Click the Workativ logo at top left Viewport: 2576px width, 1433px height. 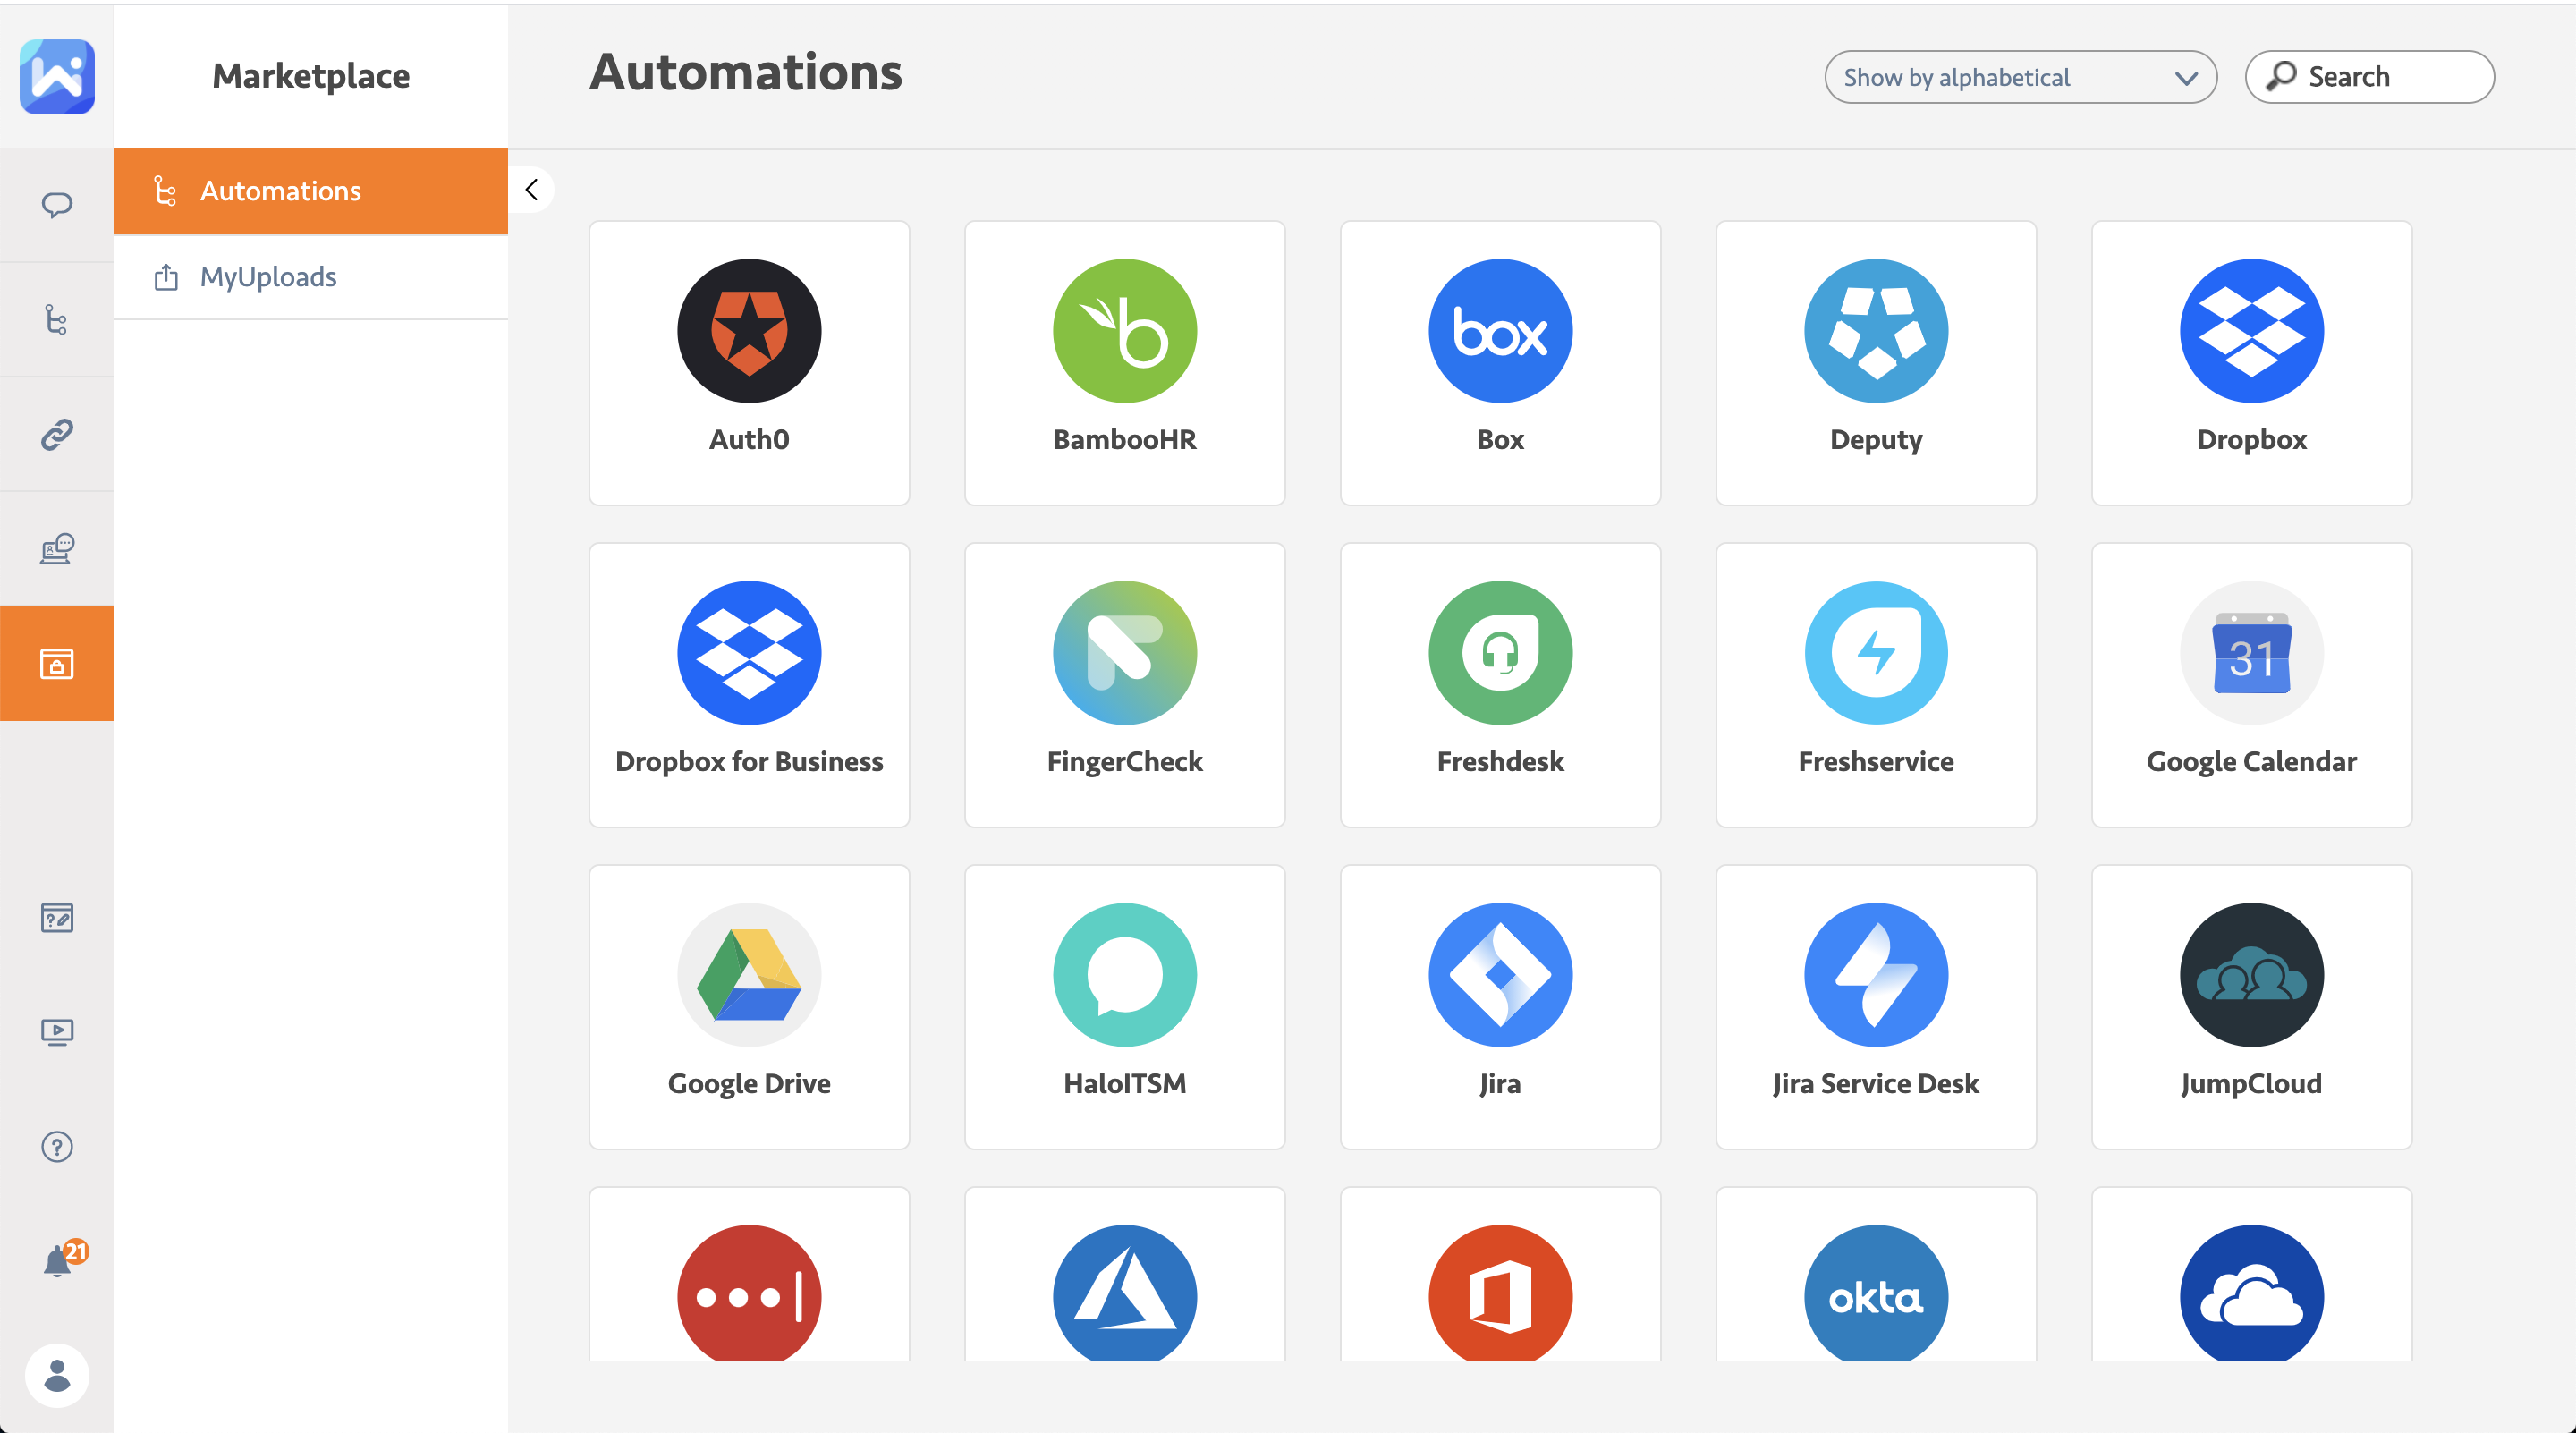point(57,77)
